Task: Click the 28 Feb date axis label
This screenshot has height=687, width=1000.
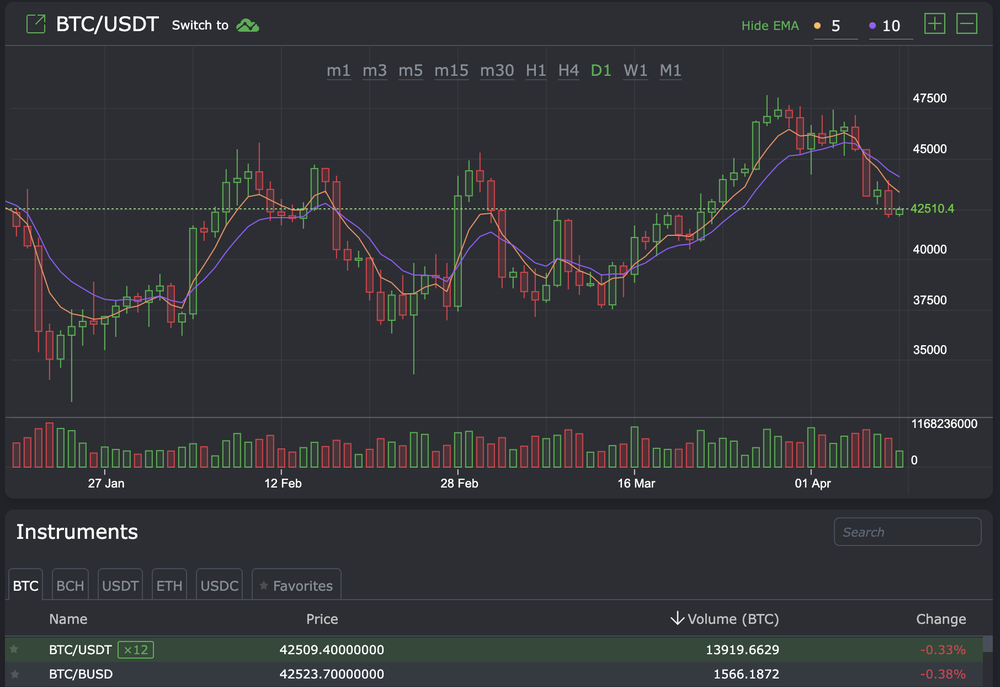Action: [459, 483]
